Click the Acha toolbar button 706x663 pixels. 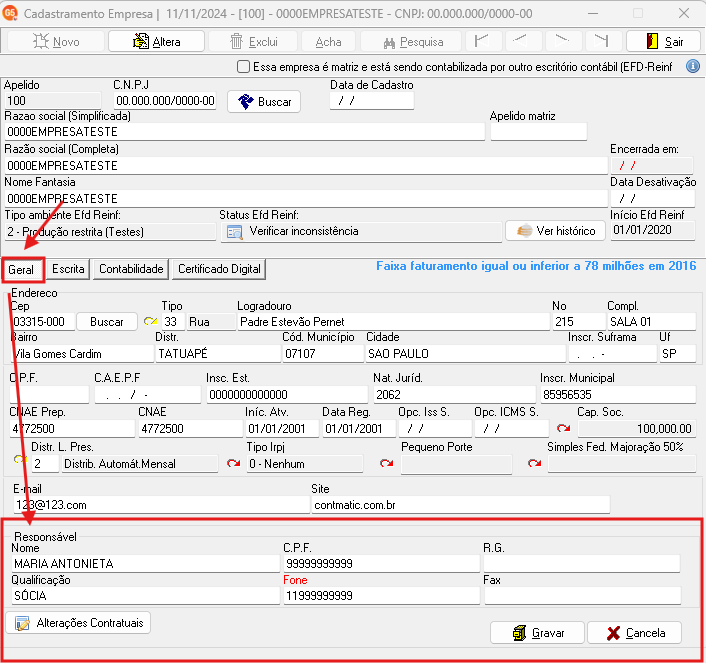[x=328, y=41]
